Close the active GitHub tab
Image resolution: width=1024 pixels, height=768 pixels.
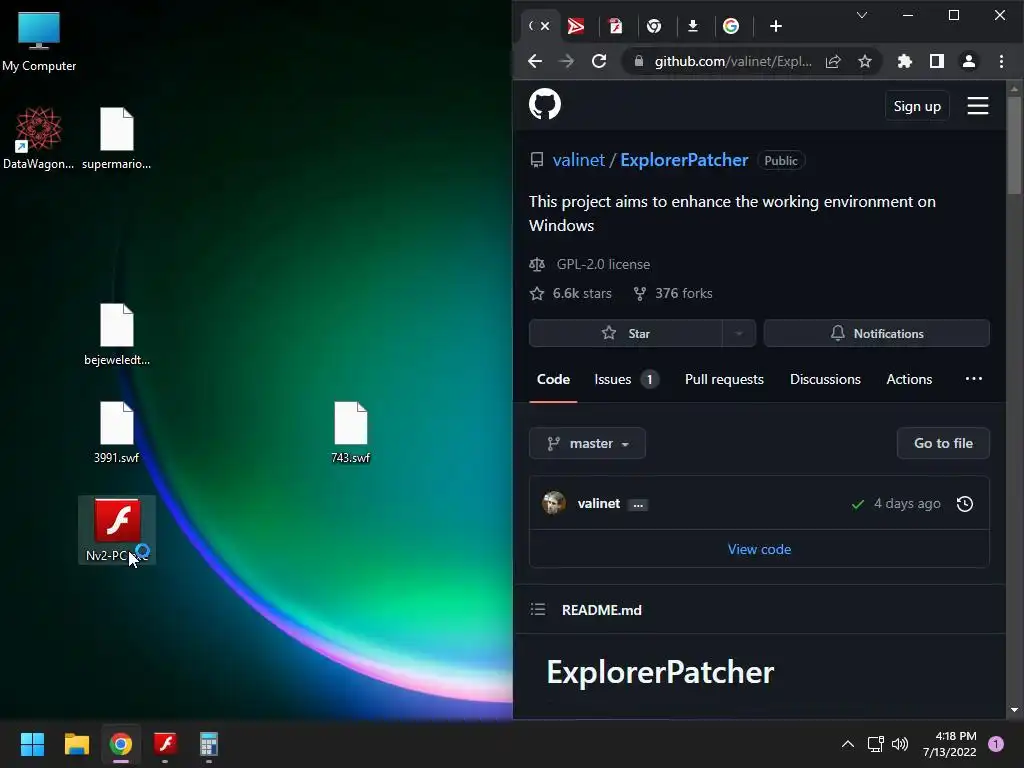pyautogui.click(x=545, y=26)
